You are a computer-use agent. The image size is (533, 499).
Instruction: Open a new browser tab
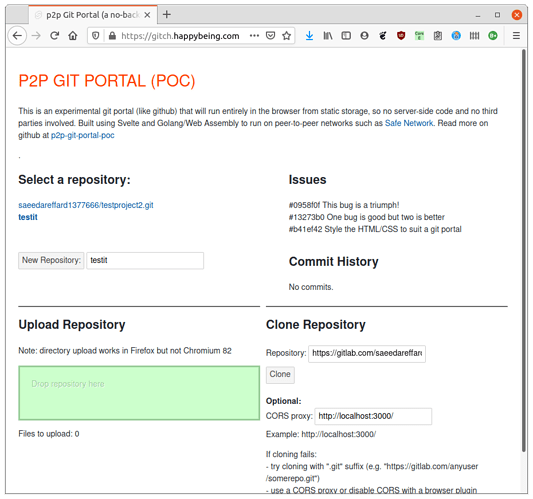(x=167, y=14)
